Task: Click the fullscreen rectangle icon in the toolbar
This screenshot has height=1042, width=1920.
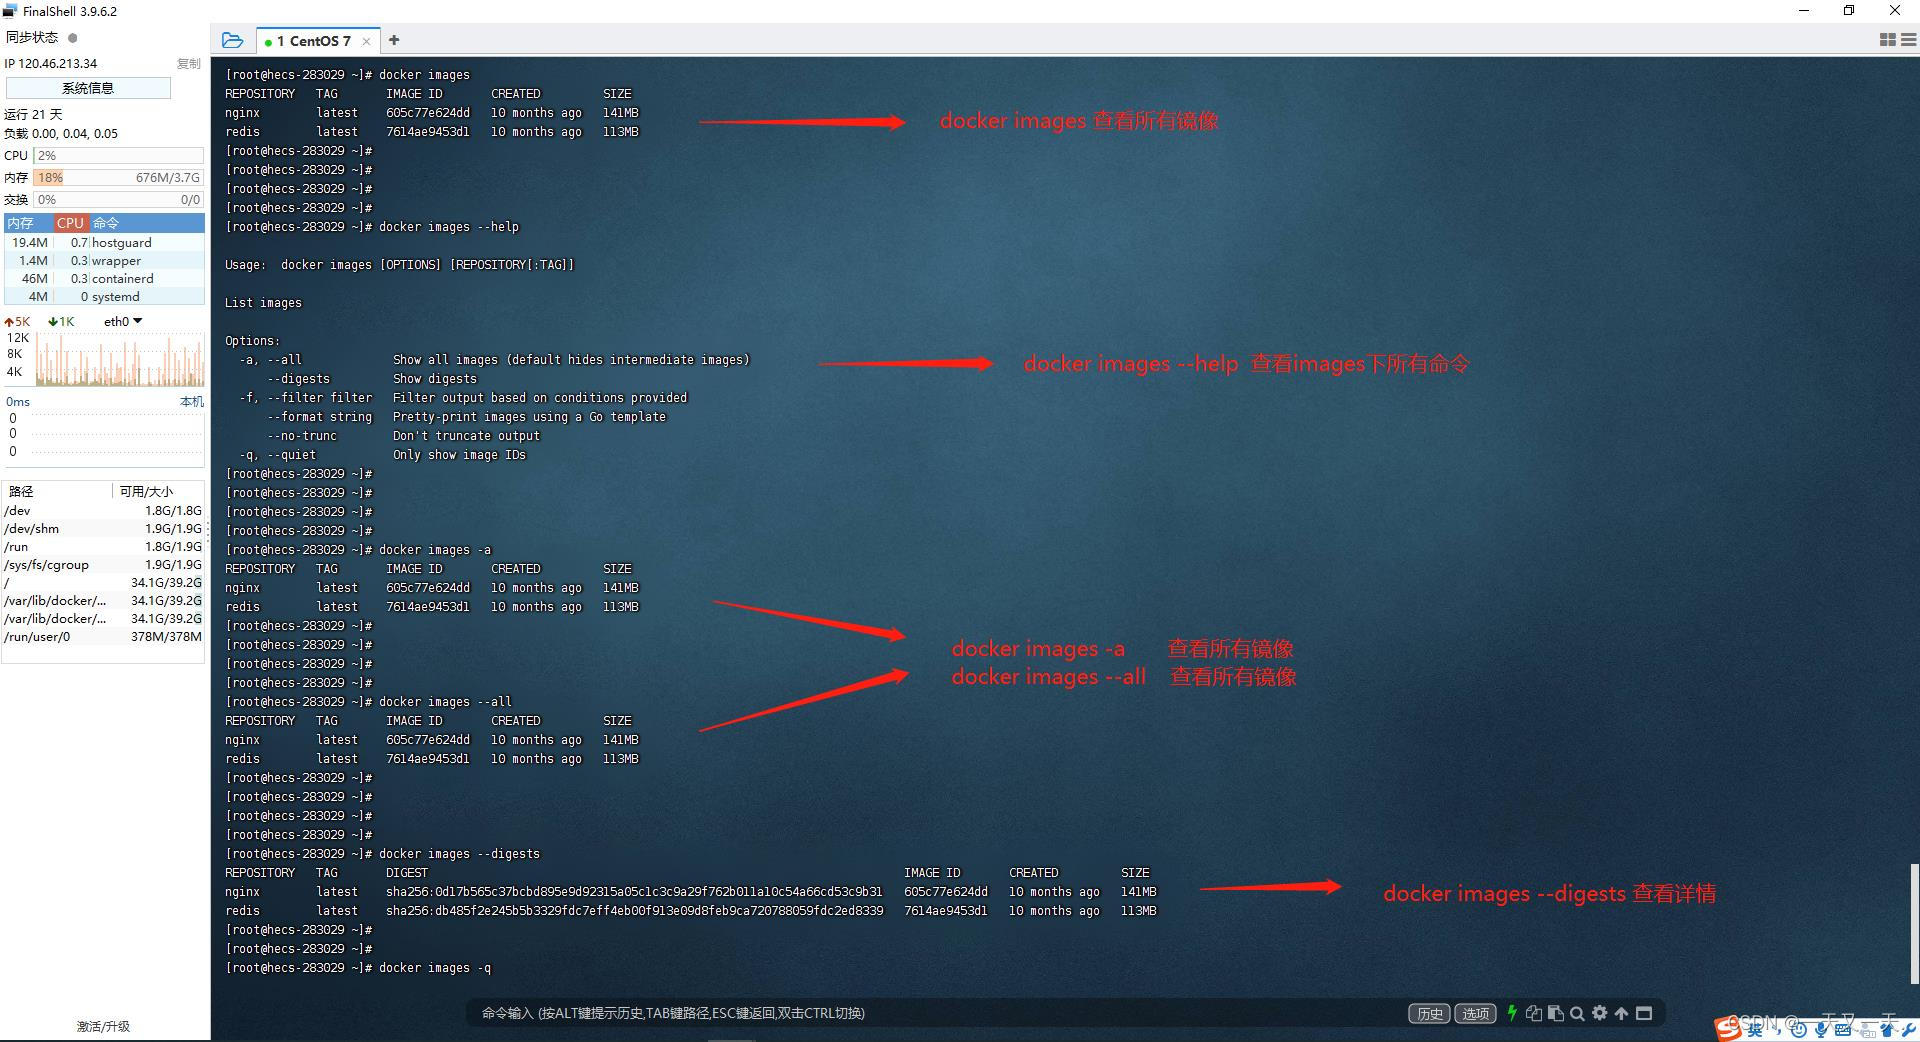Action: point(1644,1013)
